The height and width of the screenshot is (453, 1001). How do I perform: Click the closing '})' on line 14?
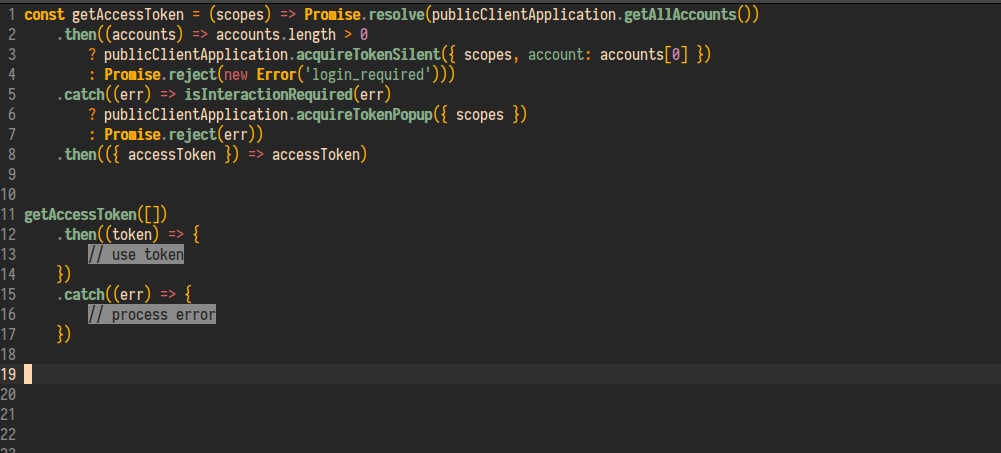point(64,274)
